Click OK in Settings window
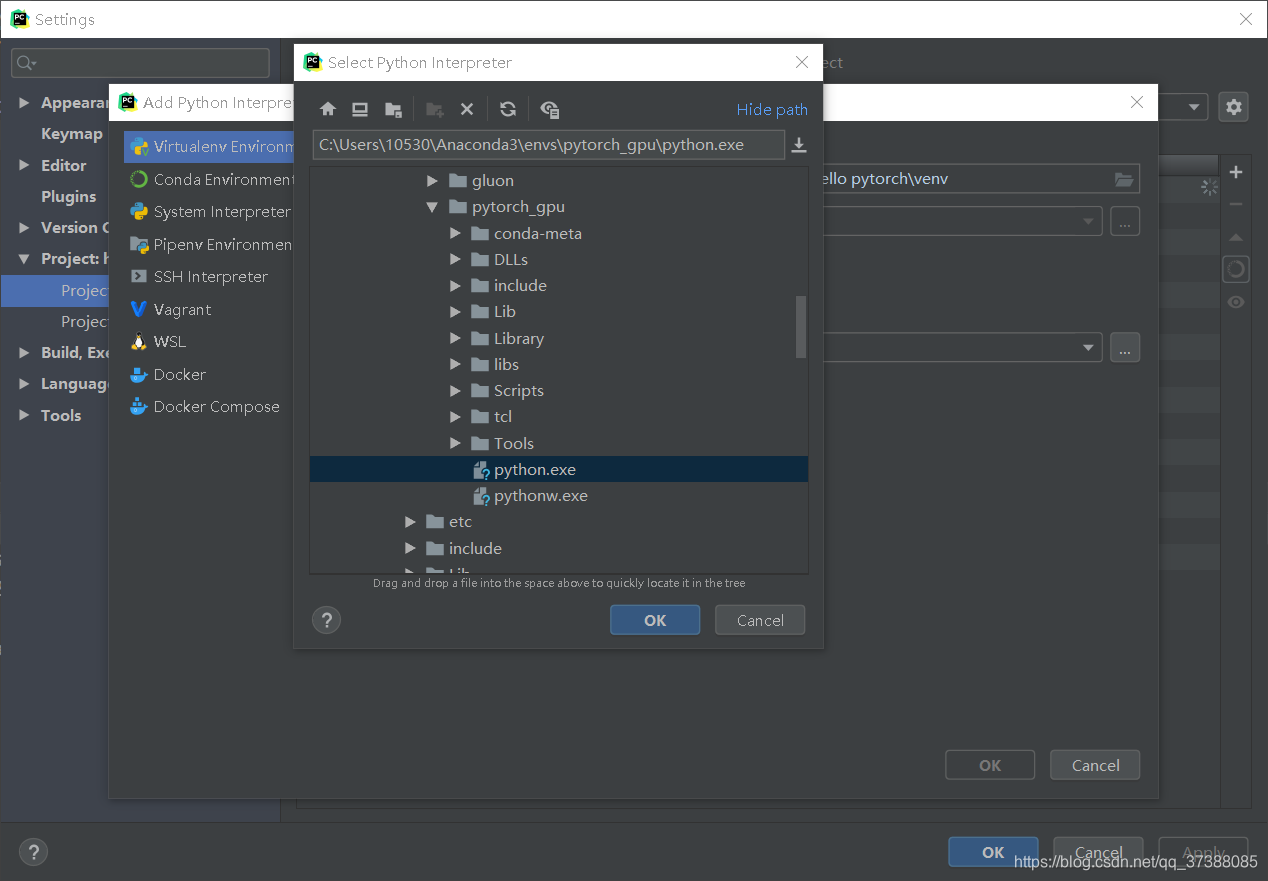 pyautogui.click(x=993, y=852)
